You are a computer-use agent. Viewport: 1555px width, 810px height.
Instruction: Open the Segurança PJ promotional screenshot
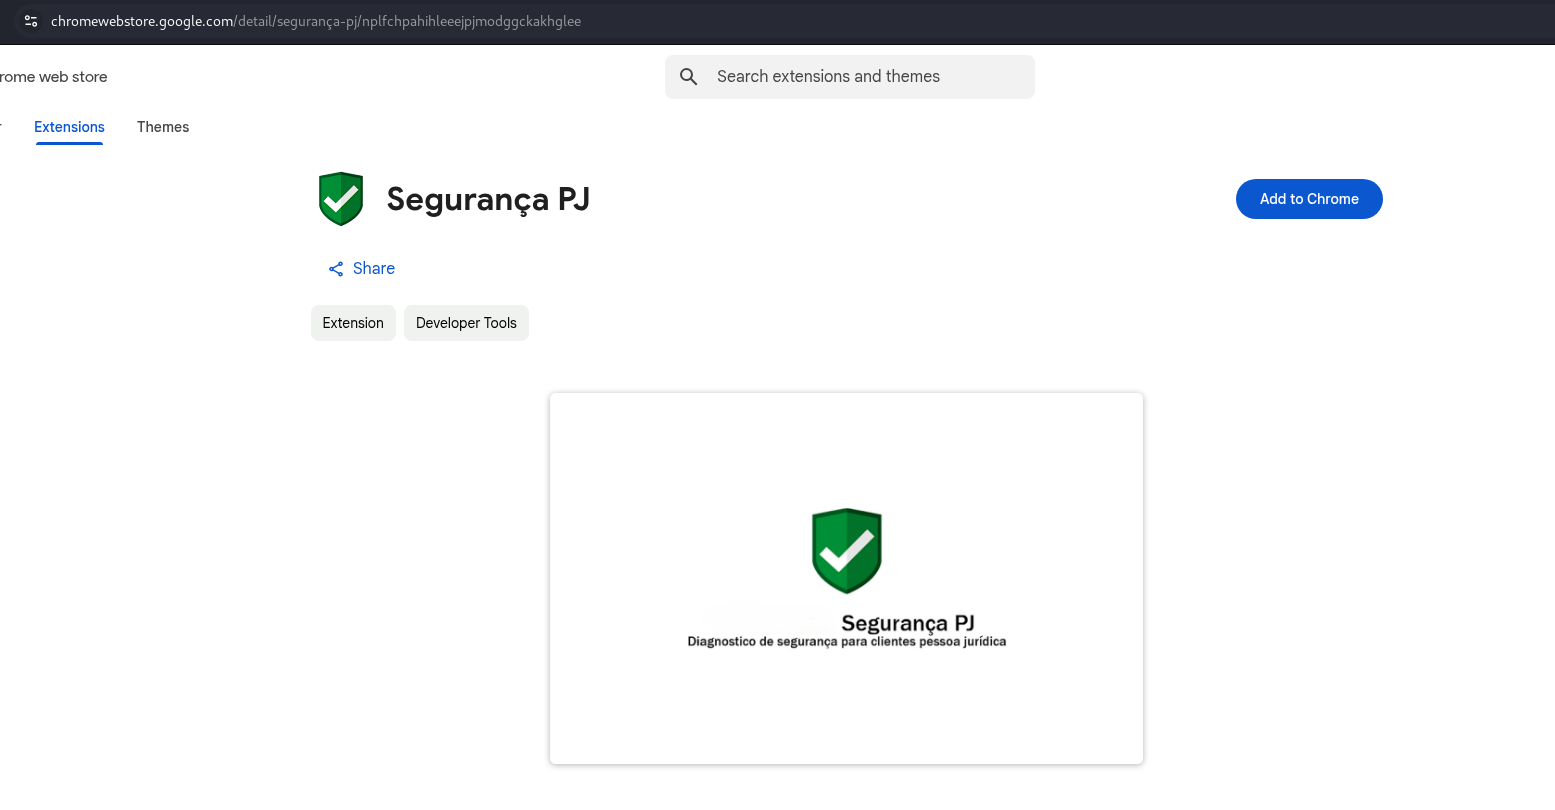pyautogui.click(x=846, y=579)
